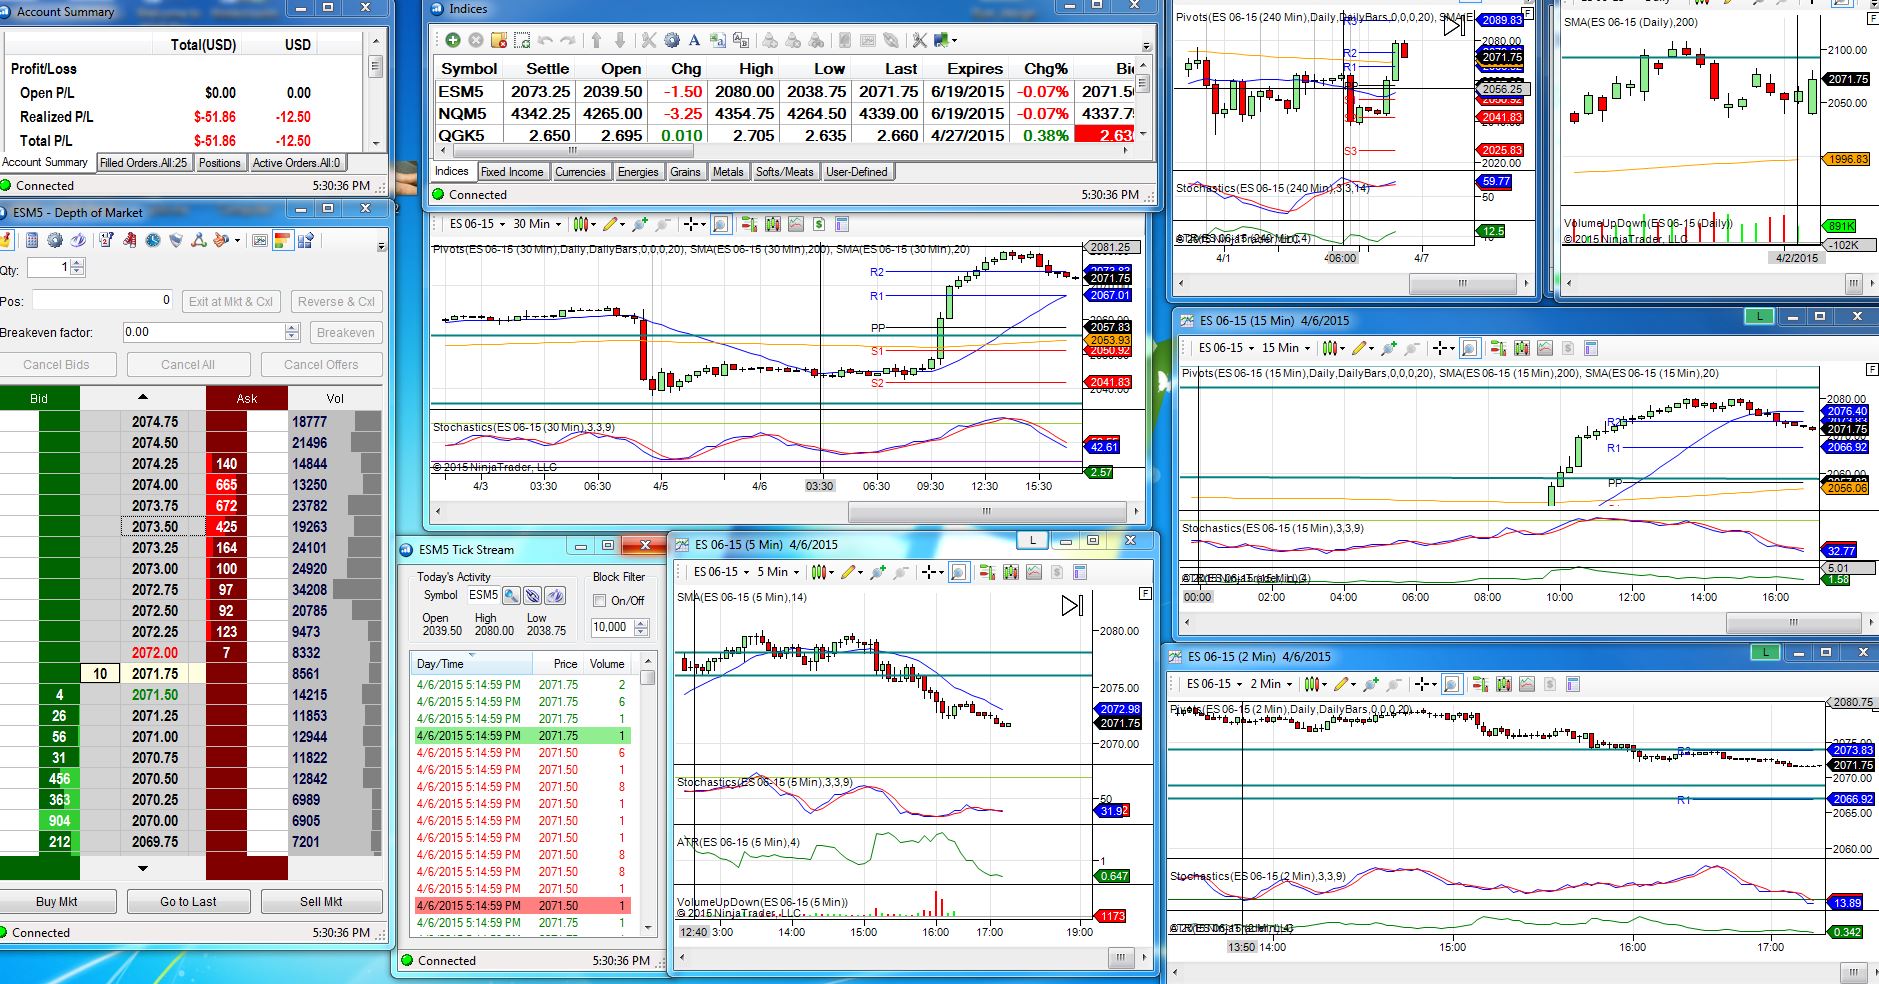Click data box icon in 15 Min chart toolbar

click(x=1591, y=348)
